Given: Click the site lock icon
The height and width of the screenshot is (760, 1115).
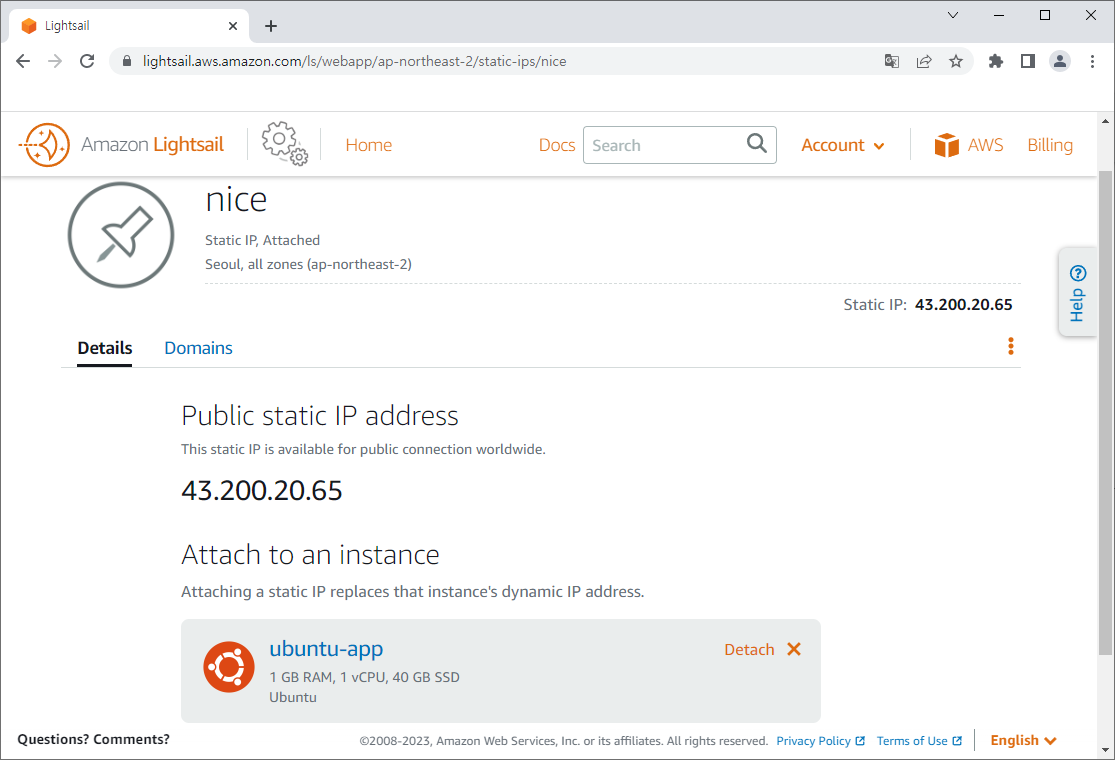Looking at the screenshot, I should (127, 61).
